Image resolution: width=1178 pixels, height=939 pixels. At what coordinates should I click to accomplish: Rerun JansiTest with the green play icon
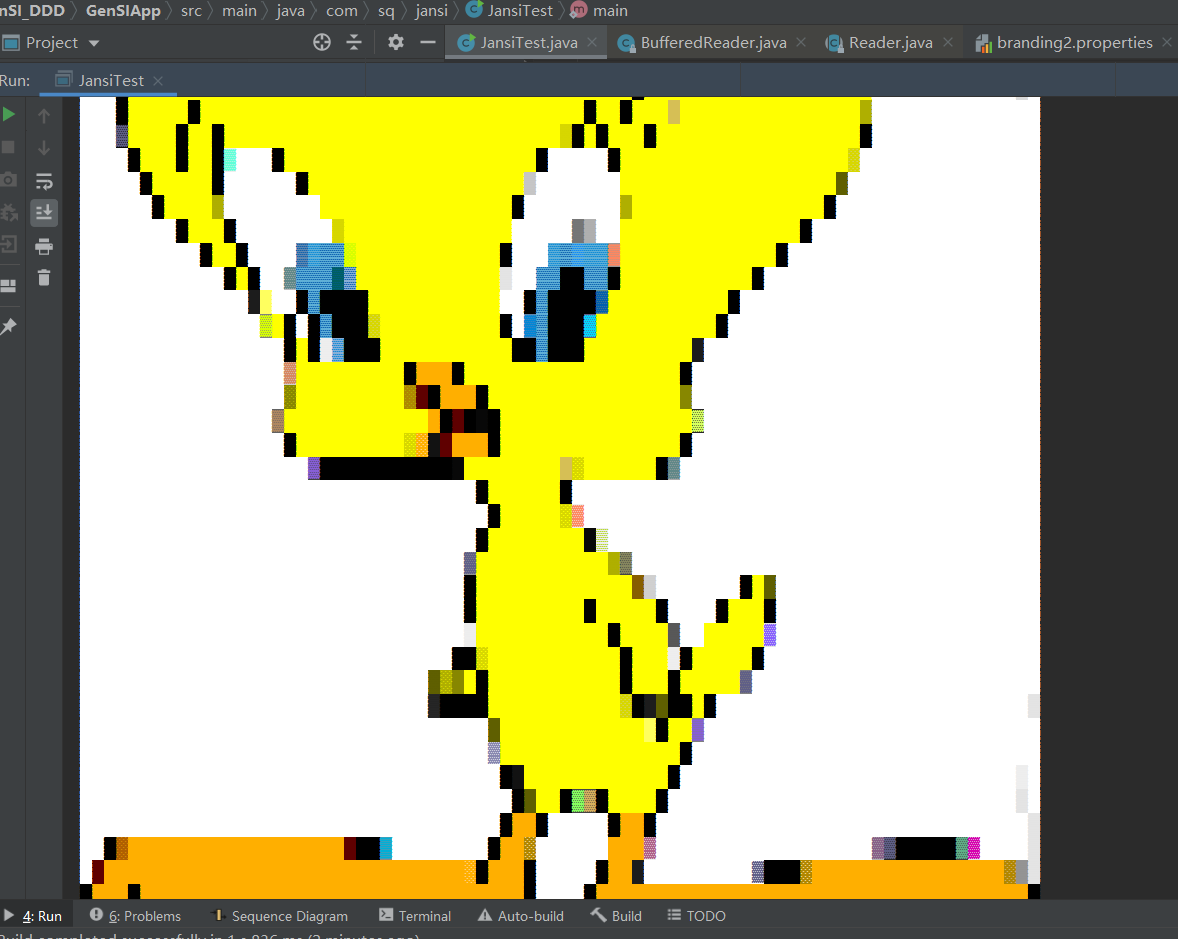click(x=8, y=115)
